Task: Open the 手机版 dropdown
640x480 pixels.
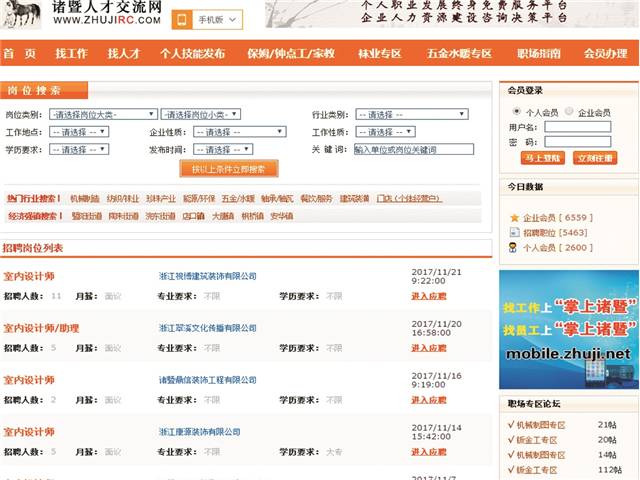Action: 218,20
